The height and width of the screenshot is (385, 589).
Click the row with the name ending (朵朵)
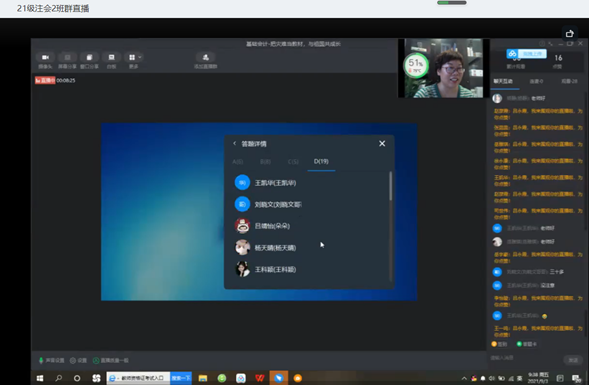(x=310, y=226)
